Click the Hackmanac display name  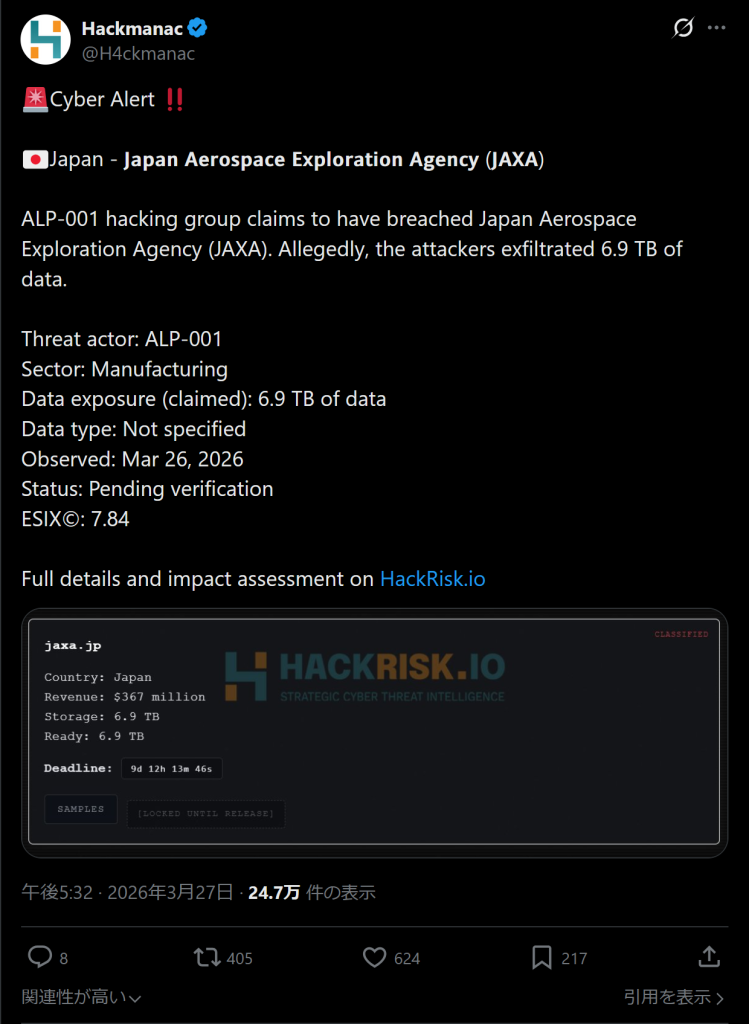click(x=132, y=28)
